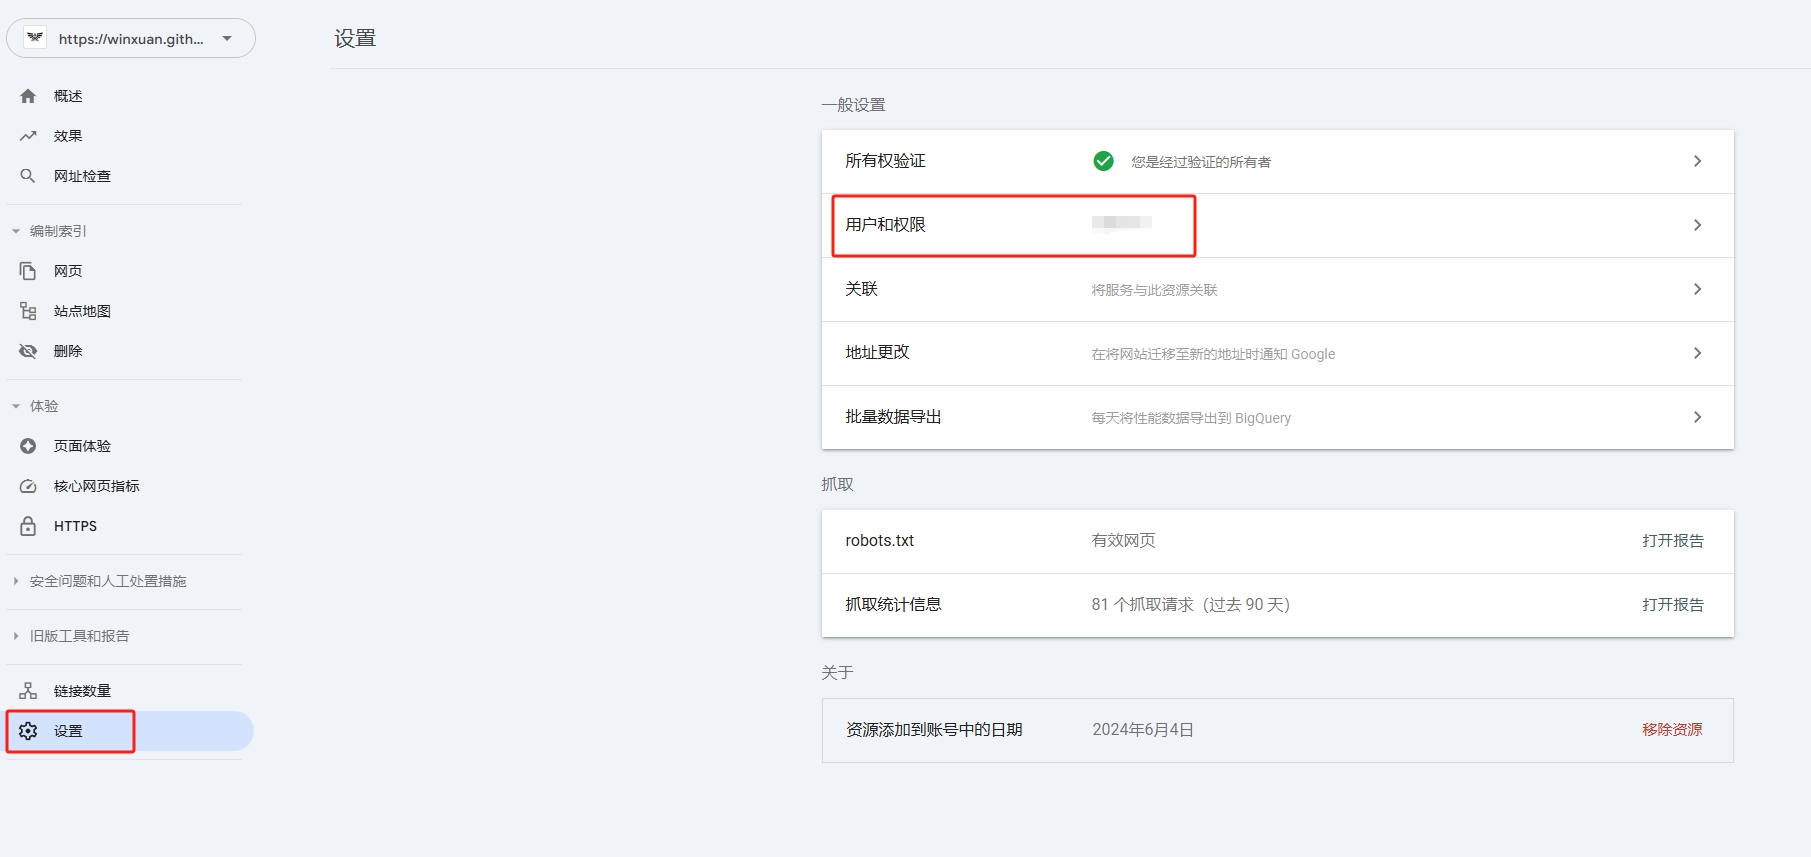
Task: Click the sitemap icon beside 站点地图
Action: 28,311
